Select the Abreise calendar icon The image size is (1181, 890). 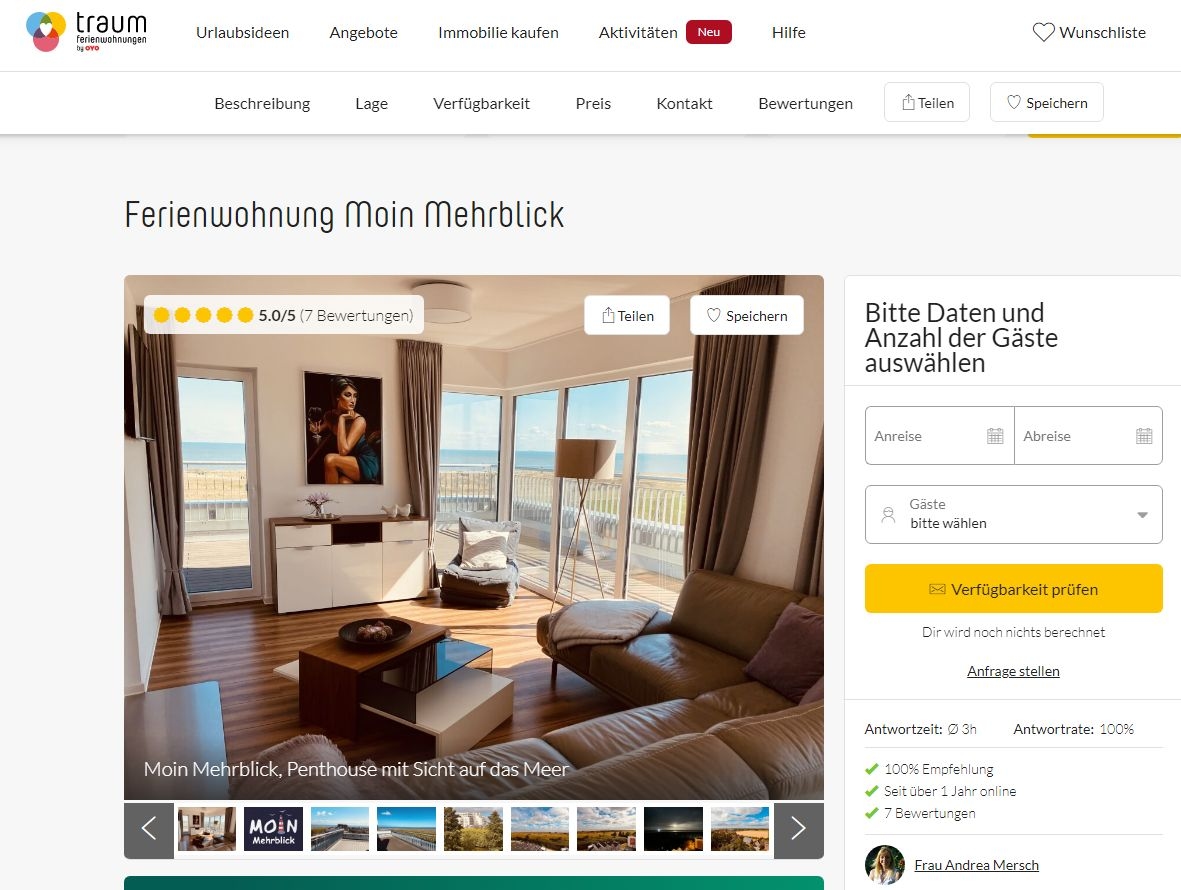coord(1144,436)
